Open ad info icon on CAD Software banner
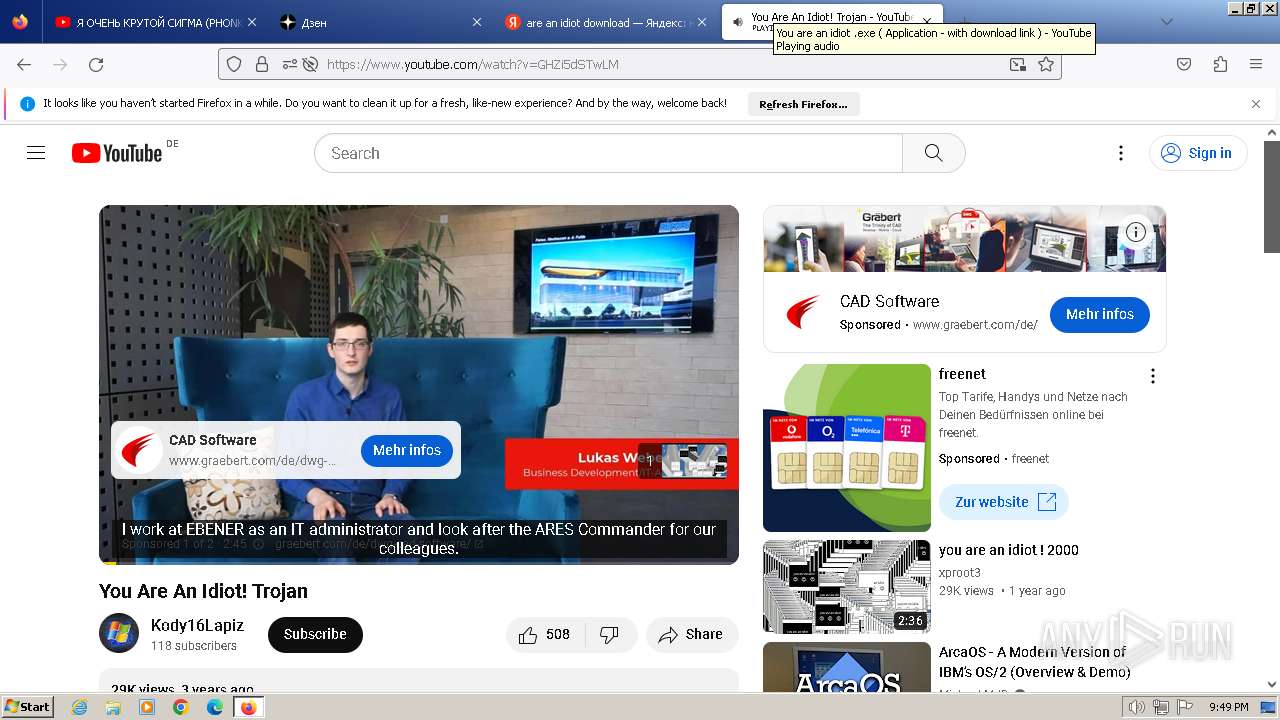 pos(1136,232)
